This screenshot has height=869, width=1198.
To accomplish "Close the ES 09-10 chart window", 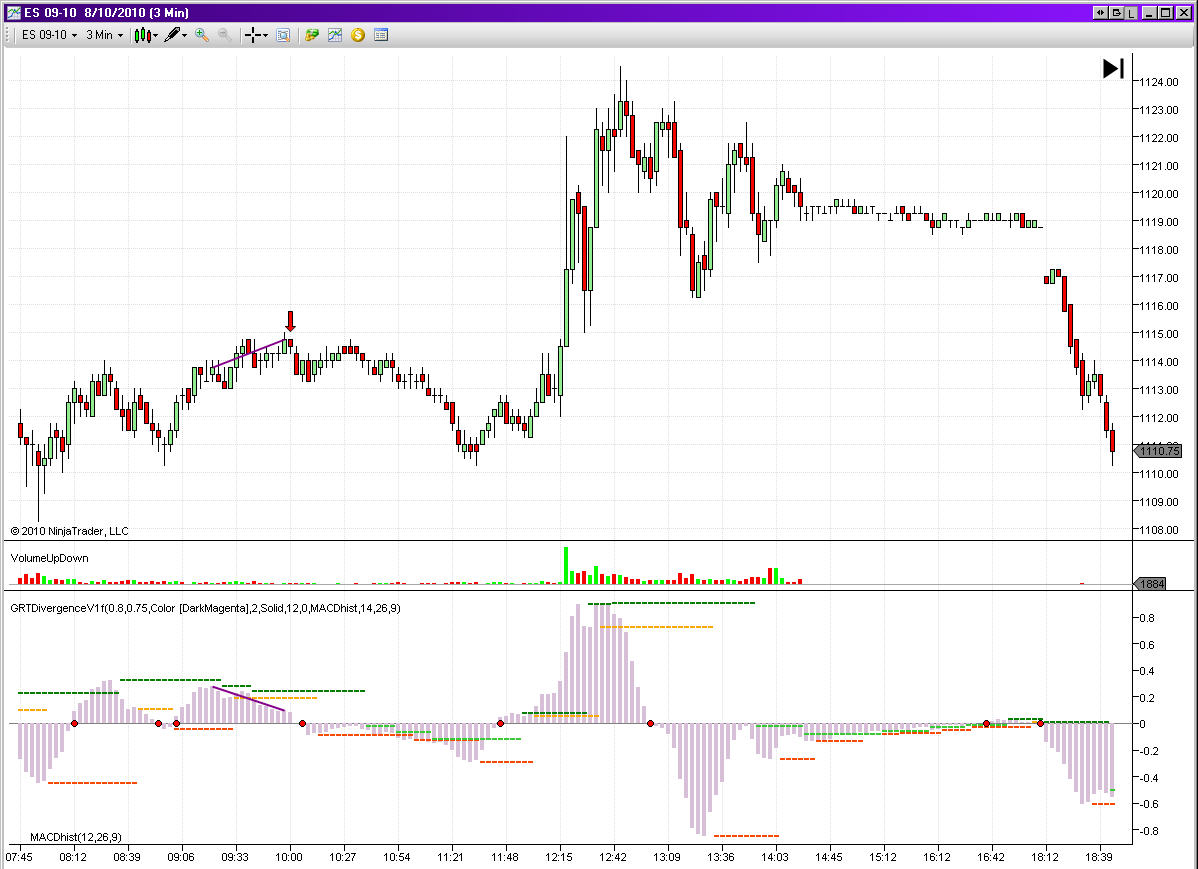I will click(1182, 12).
